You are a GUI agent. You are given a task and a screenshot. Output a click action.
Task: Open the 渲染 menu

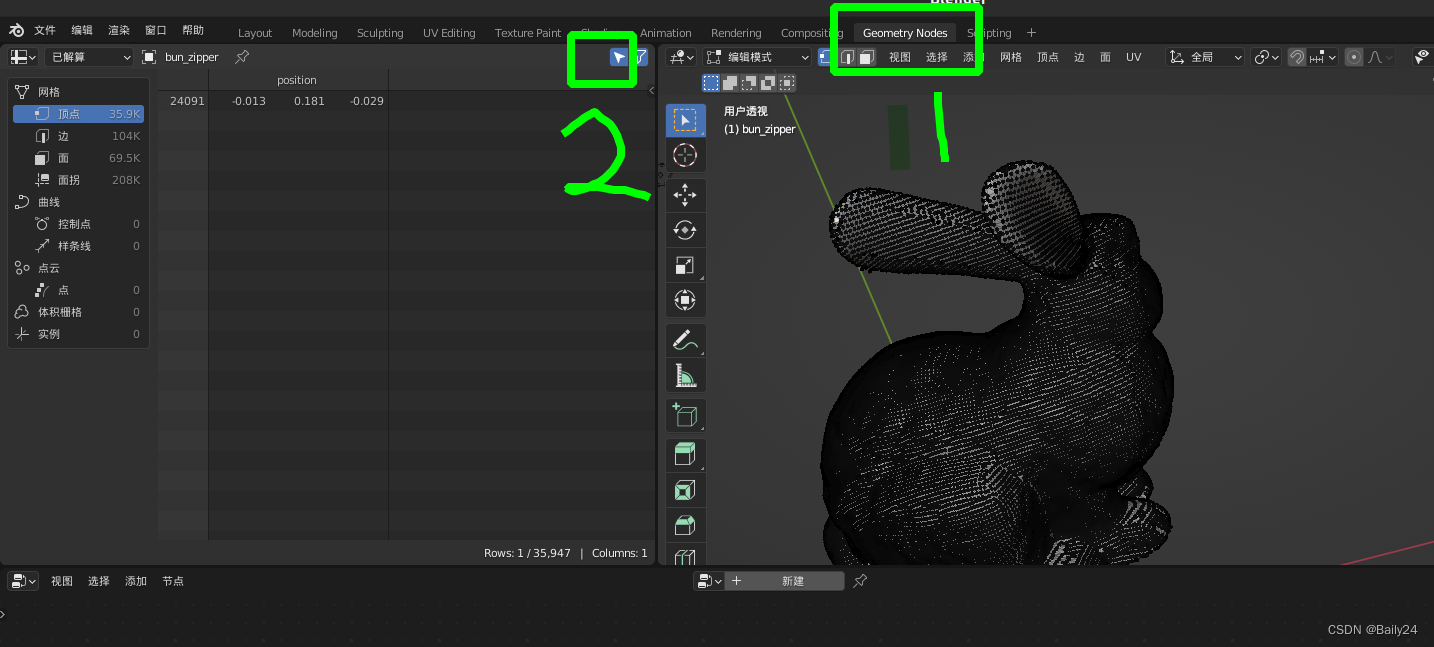(119, 31)
